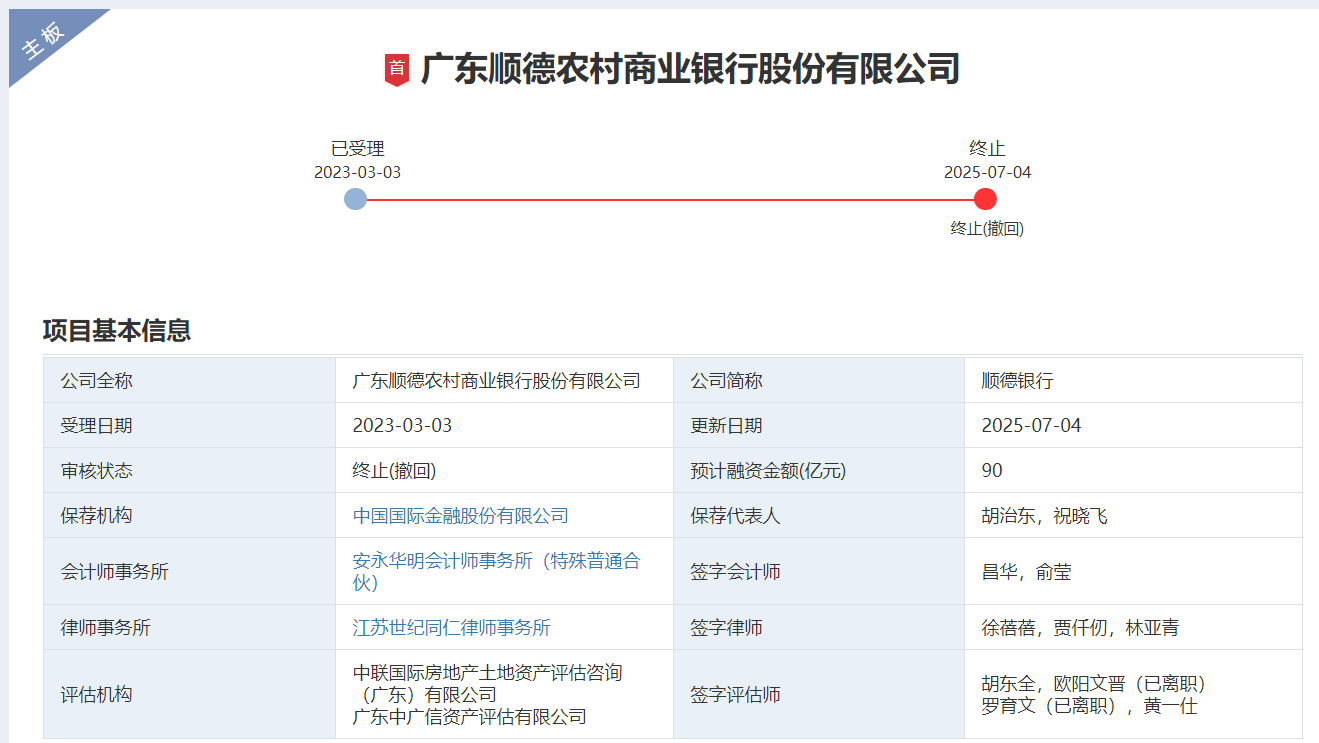Click the 徐蓓蓓，贾仟仞，林亚青 lawyers value
Image resolution: width=1319 pixels, height=743 pixels.
click(1081, 628)
